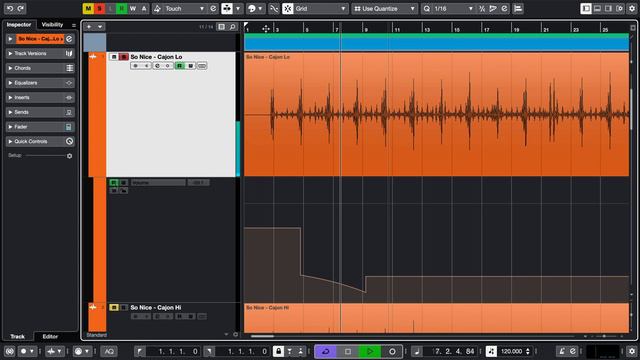Viewport: 640px width, 360px height.
Task: Click the Stop transport button
Action: (348, 351)
